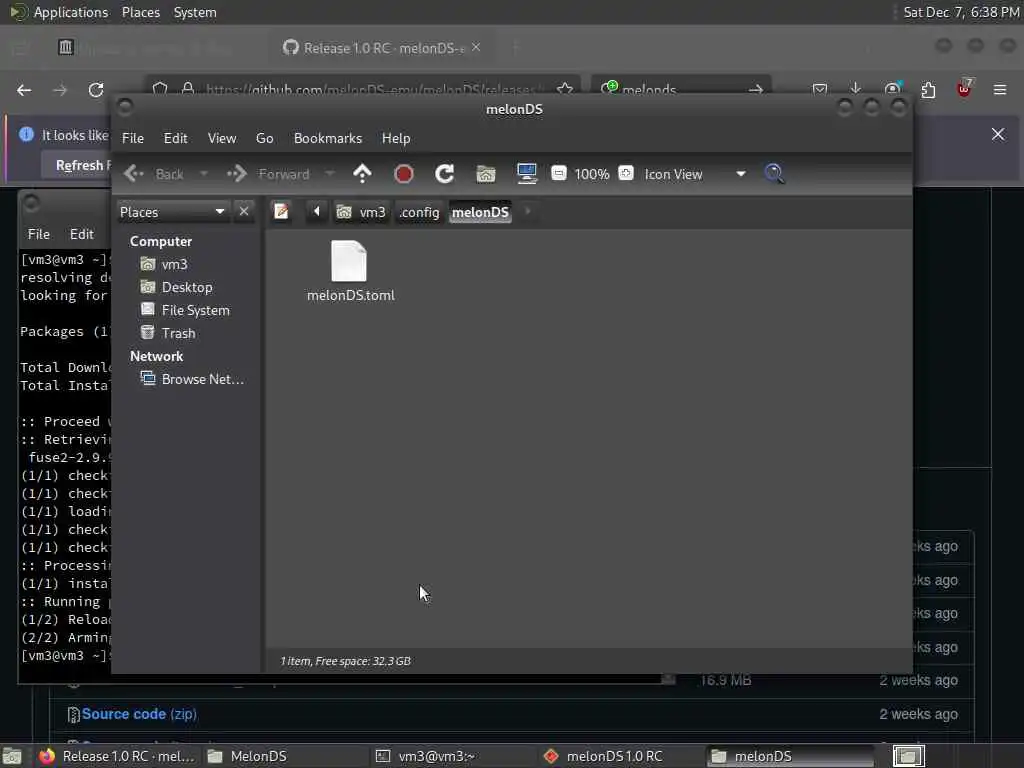Jump to vm3 in the path bar
This screenshot has height=768, width=1024.
[361, 212]
